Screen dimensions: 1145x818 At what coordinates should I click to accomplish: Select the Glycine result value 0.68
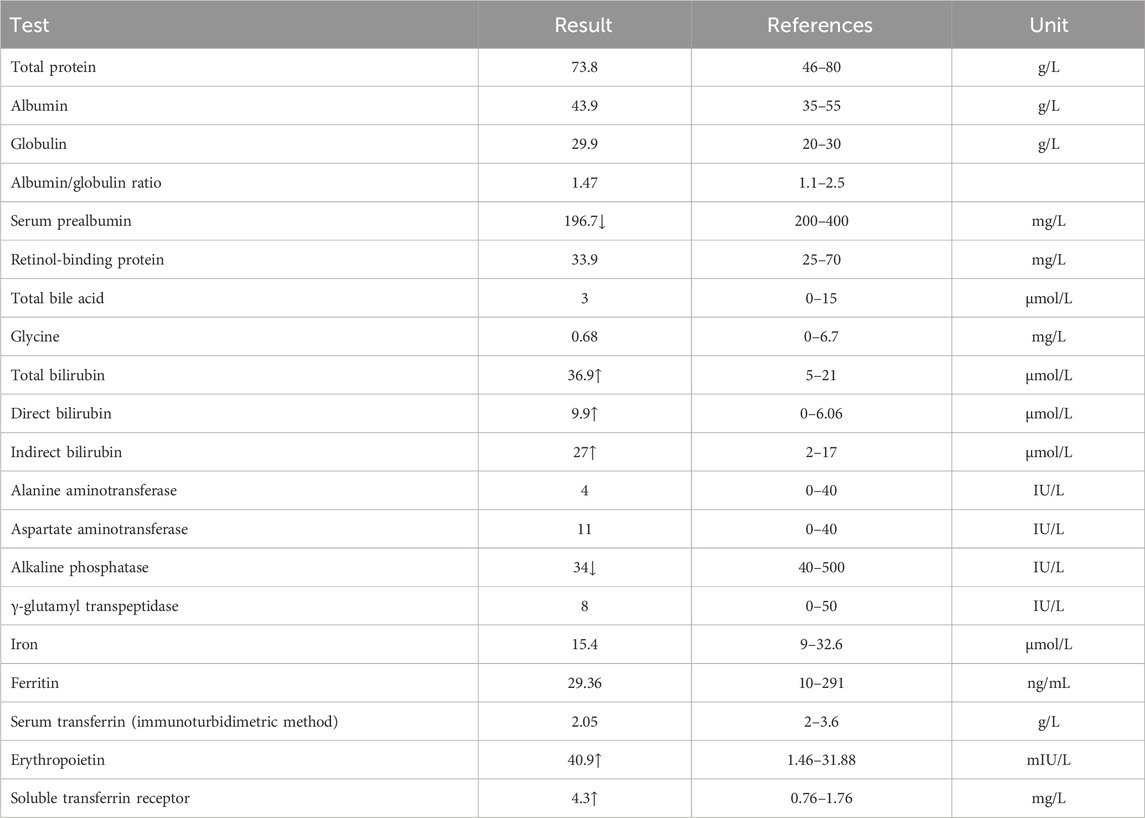(x=583, y=337)
